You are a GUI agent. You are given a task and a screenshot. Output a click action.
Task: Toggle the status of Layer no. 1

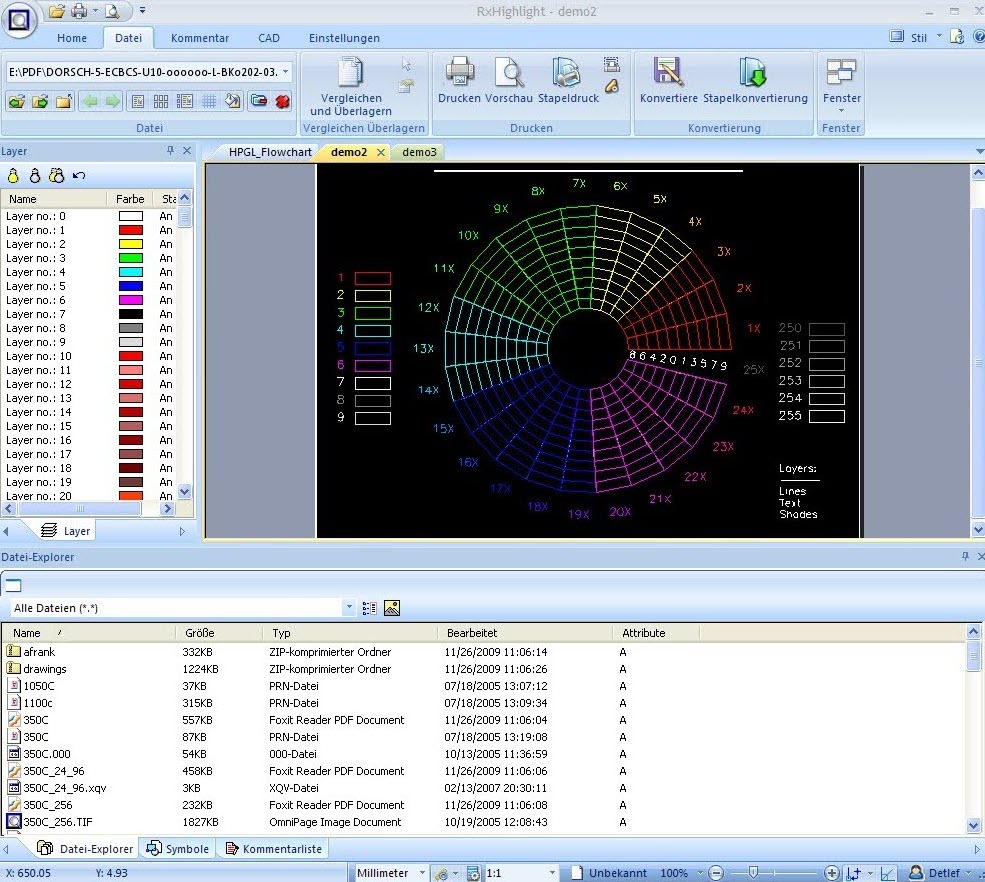[166, 230]
